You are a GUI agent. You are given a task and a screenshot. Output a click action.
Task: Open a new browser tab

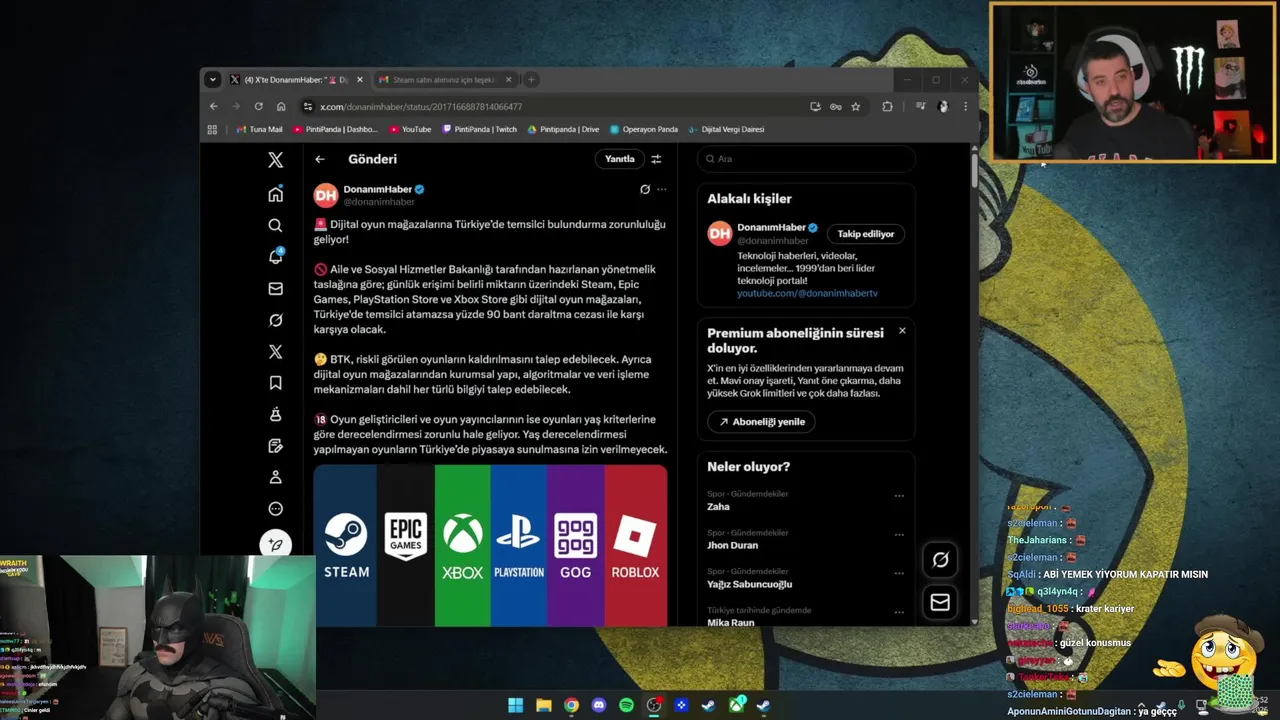coord(532,80)
